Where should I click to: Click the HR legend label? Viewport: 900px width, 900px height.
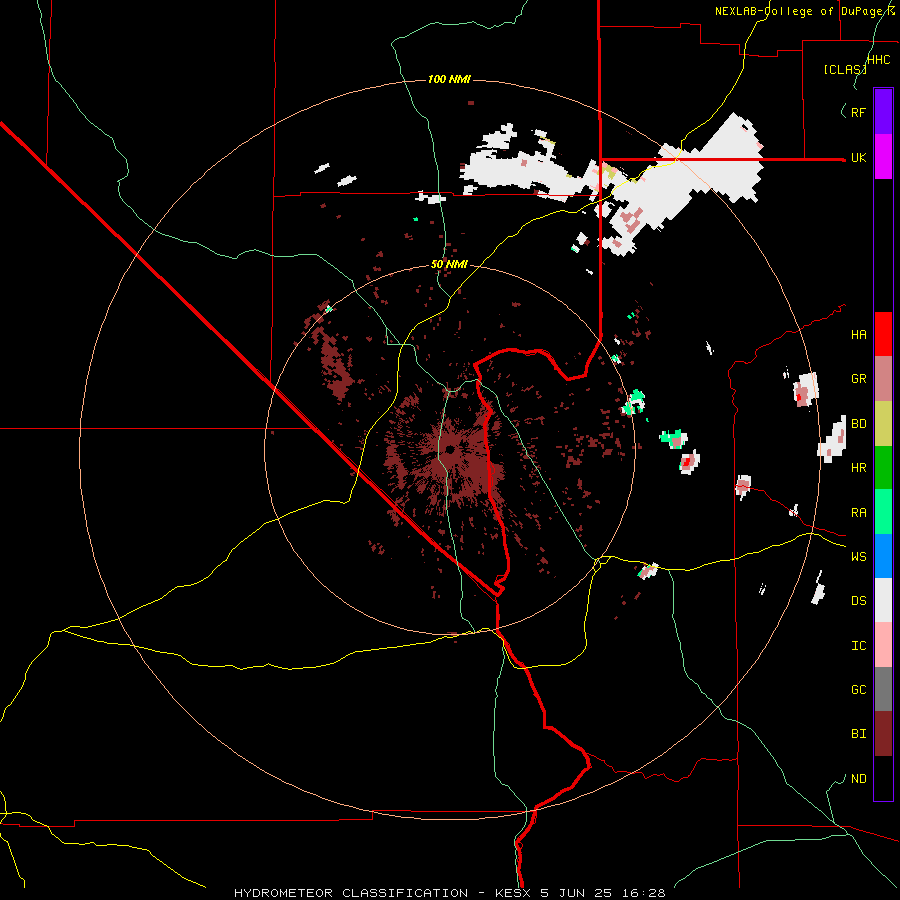tap(858, 467)
